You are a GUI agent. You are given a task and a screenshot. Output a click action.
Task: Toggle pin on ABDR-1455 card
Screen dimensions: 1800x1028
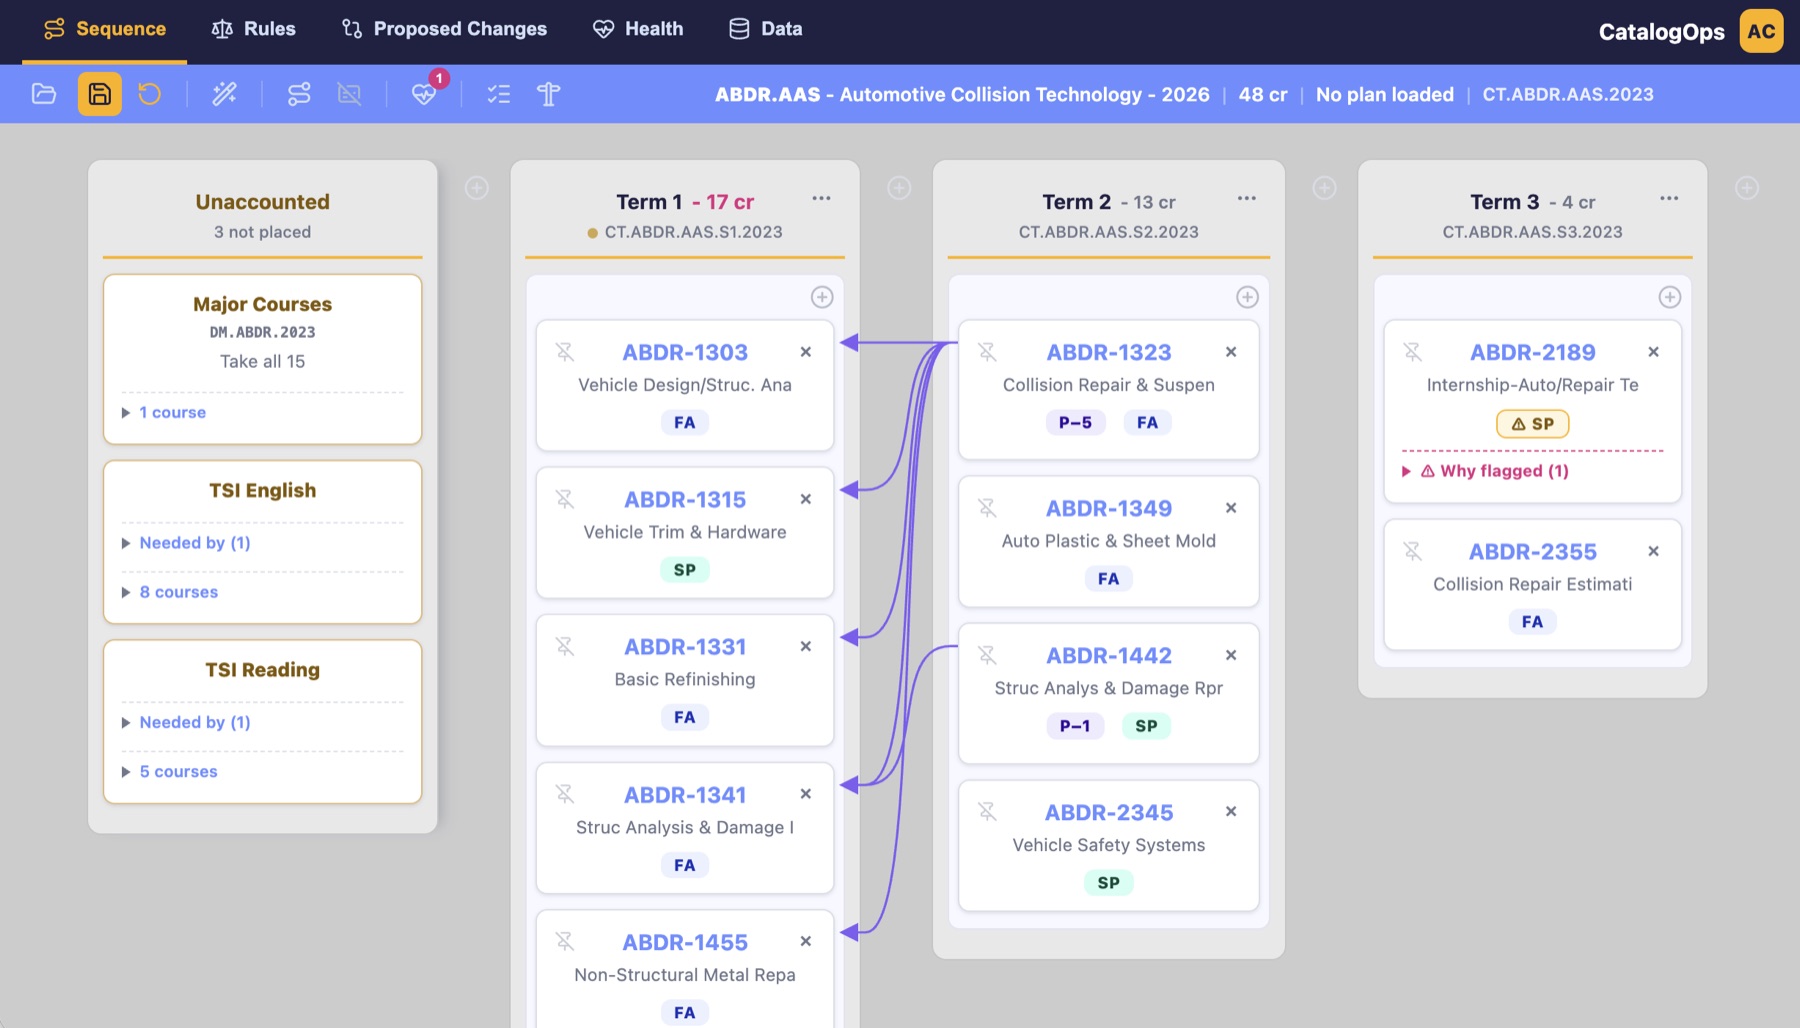[565, 941]
